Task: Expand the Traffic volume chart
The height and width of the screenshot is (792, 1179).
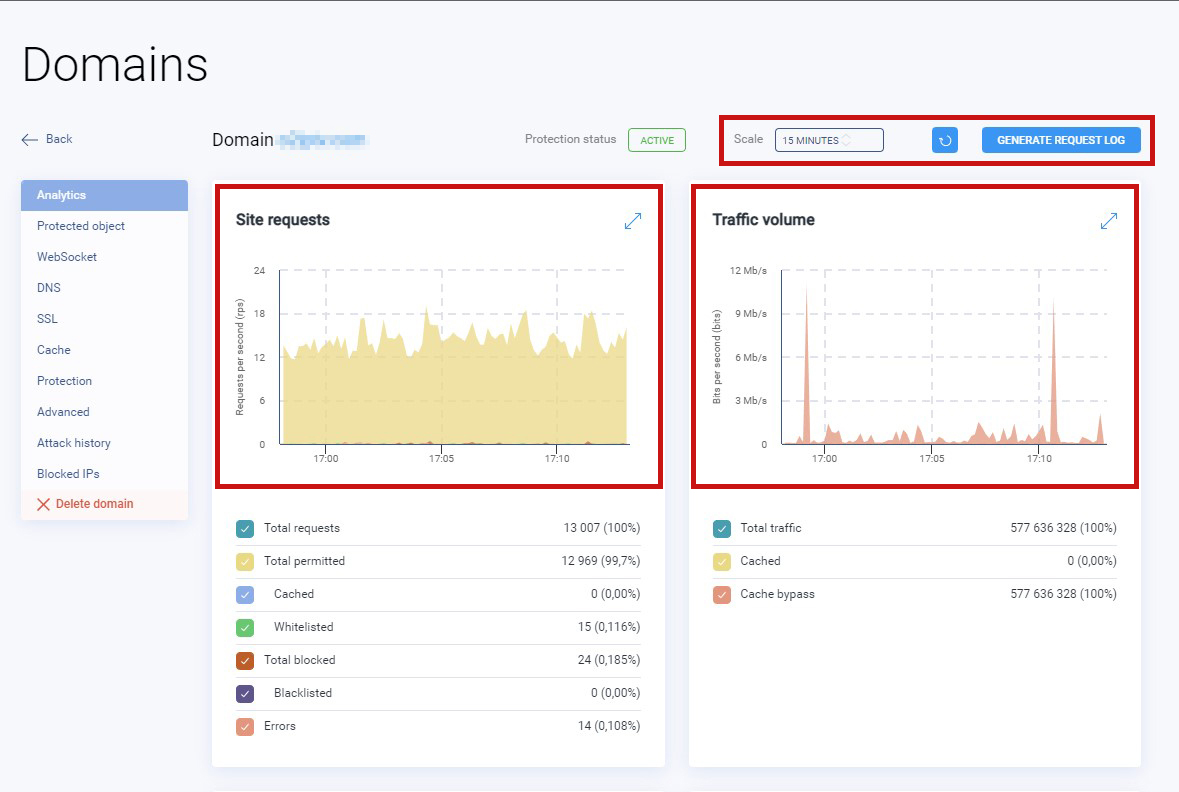Action: coord(1109,221)
